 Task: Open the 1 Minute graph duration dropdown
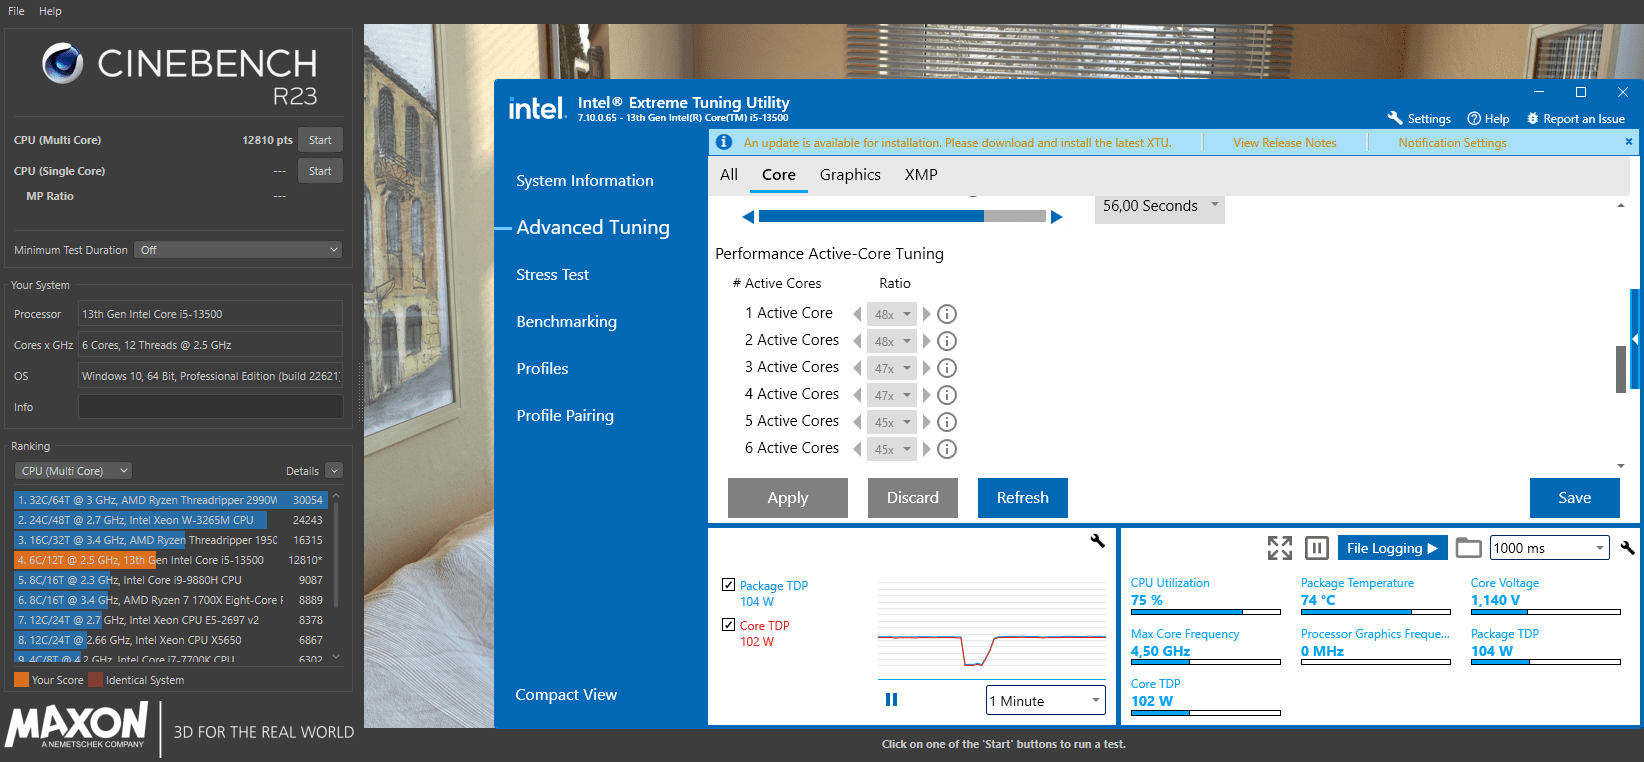[x=1045, y=700]
